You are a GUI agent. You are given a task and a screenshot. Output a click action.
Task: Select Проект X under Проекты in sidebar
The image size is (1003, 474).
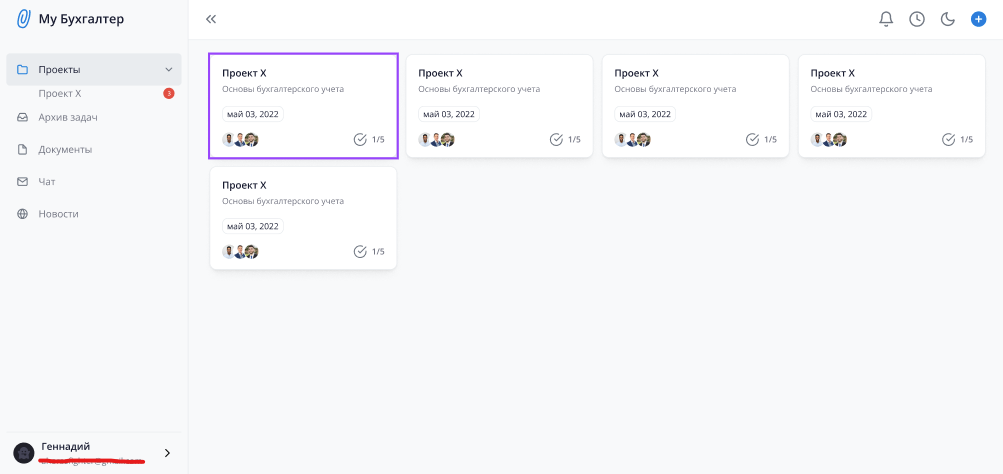[x=59, y=93]
